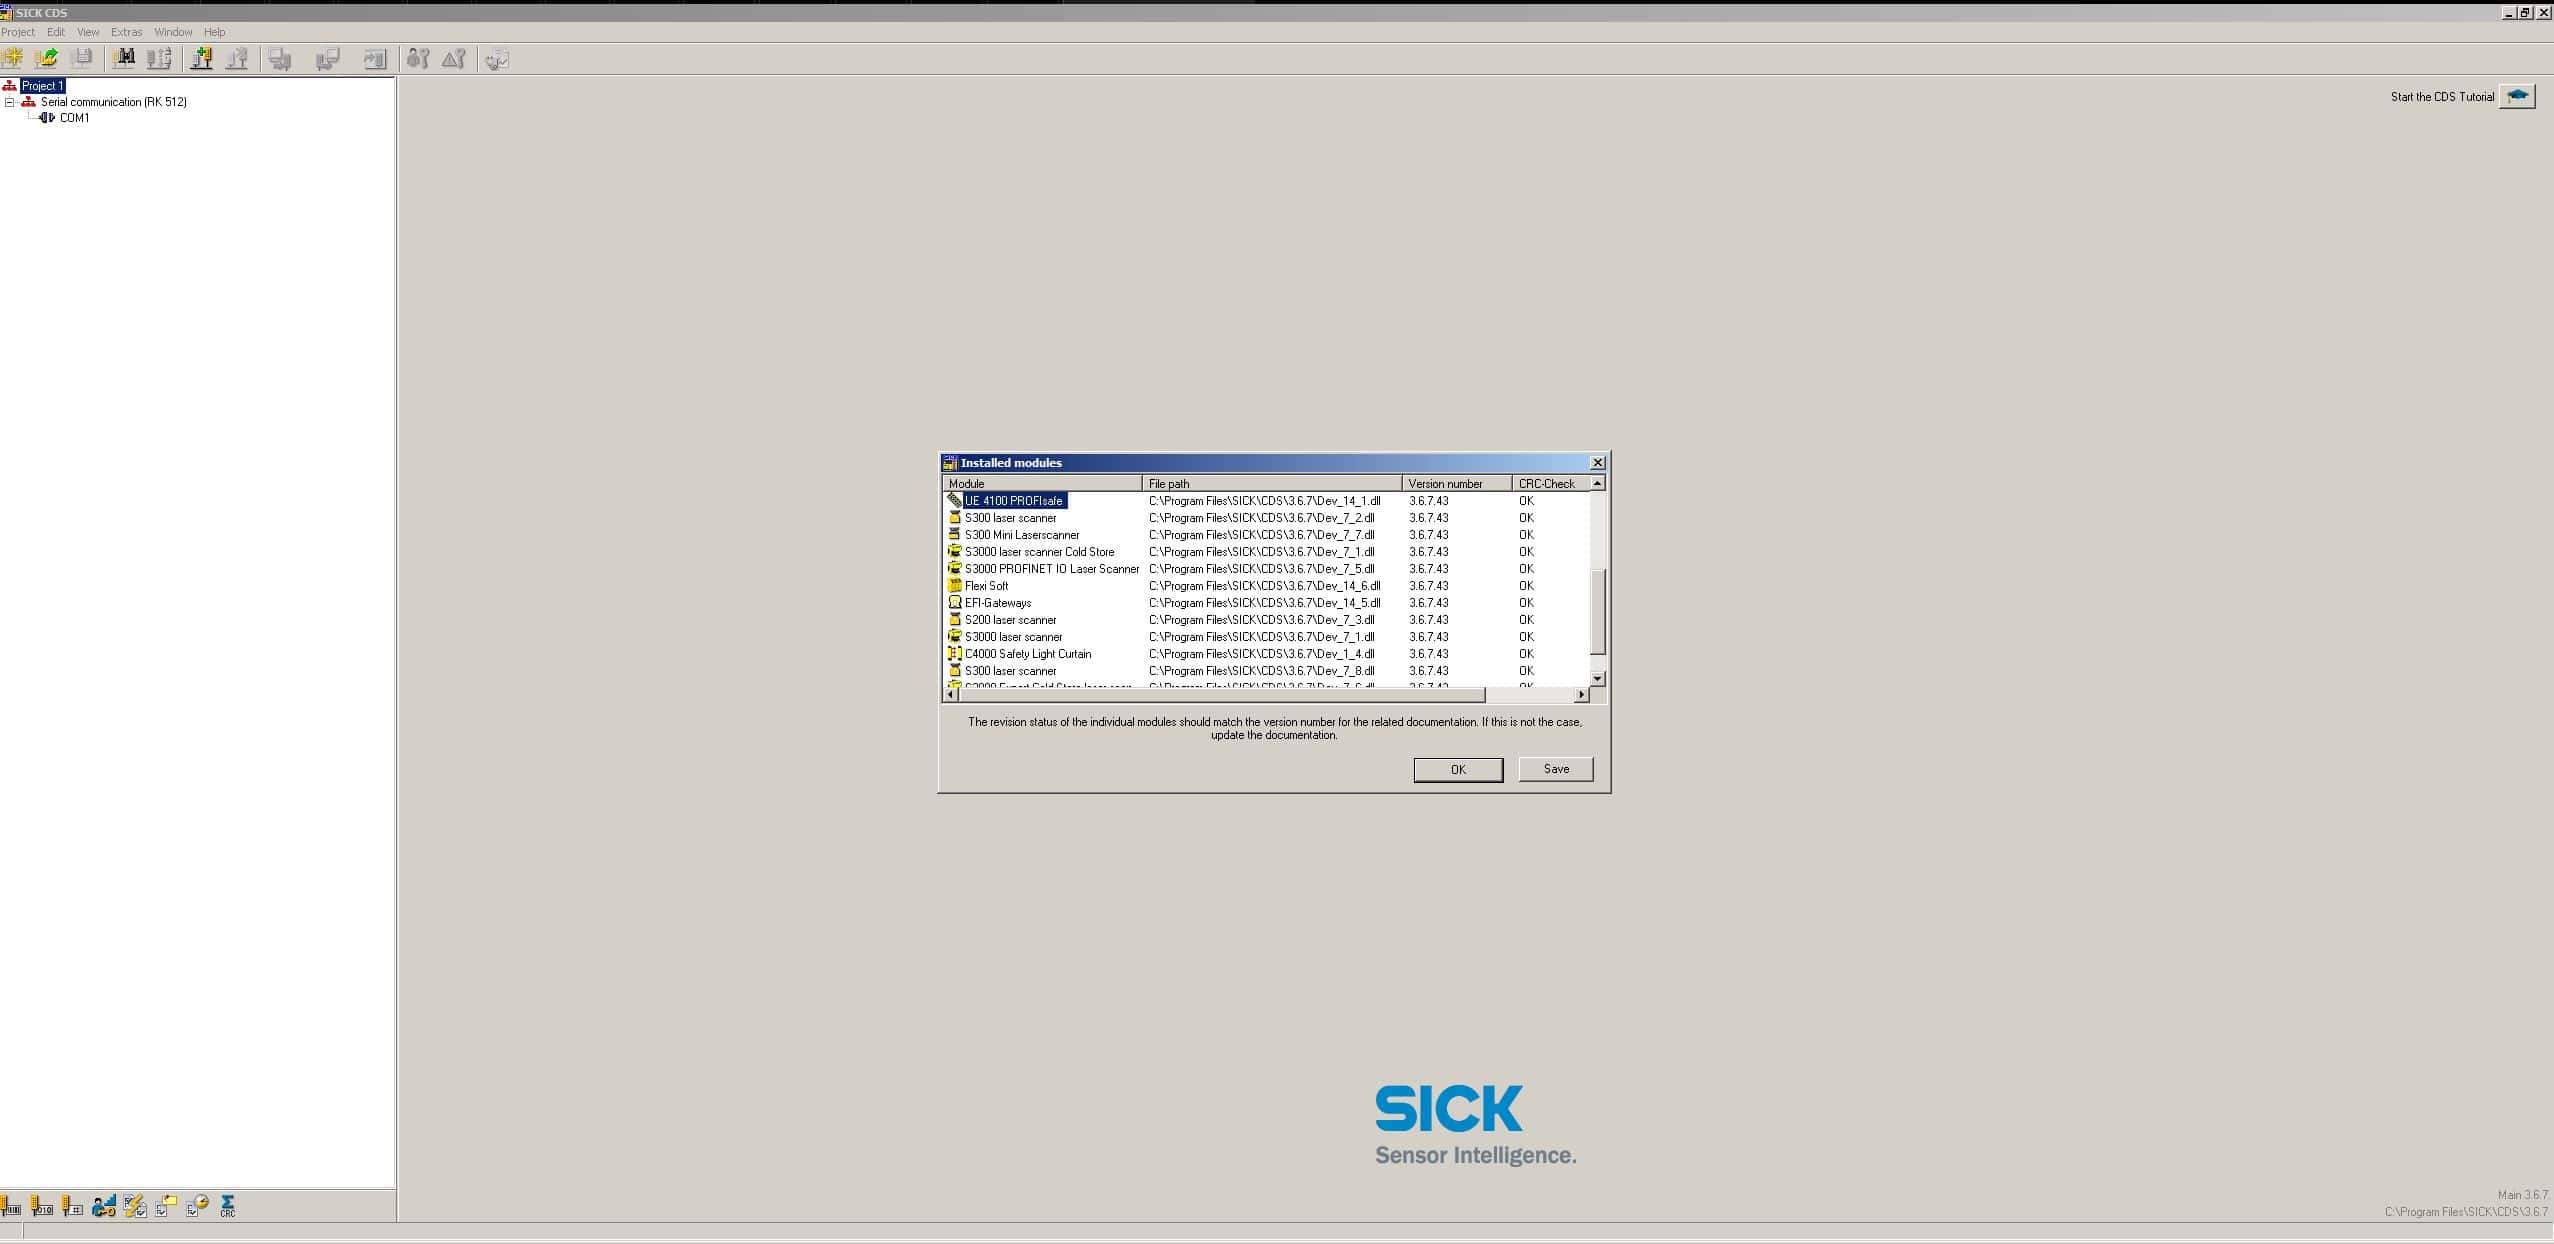The image size is (2554, 1244).
Task: Click the transfer wrench icon in bottom toolbar
Action: pyautogui.click(x=134, y=1206)
